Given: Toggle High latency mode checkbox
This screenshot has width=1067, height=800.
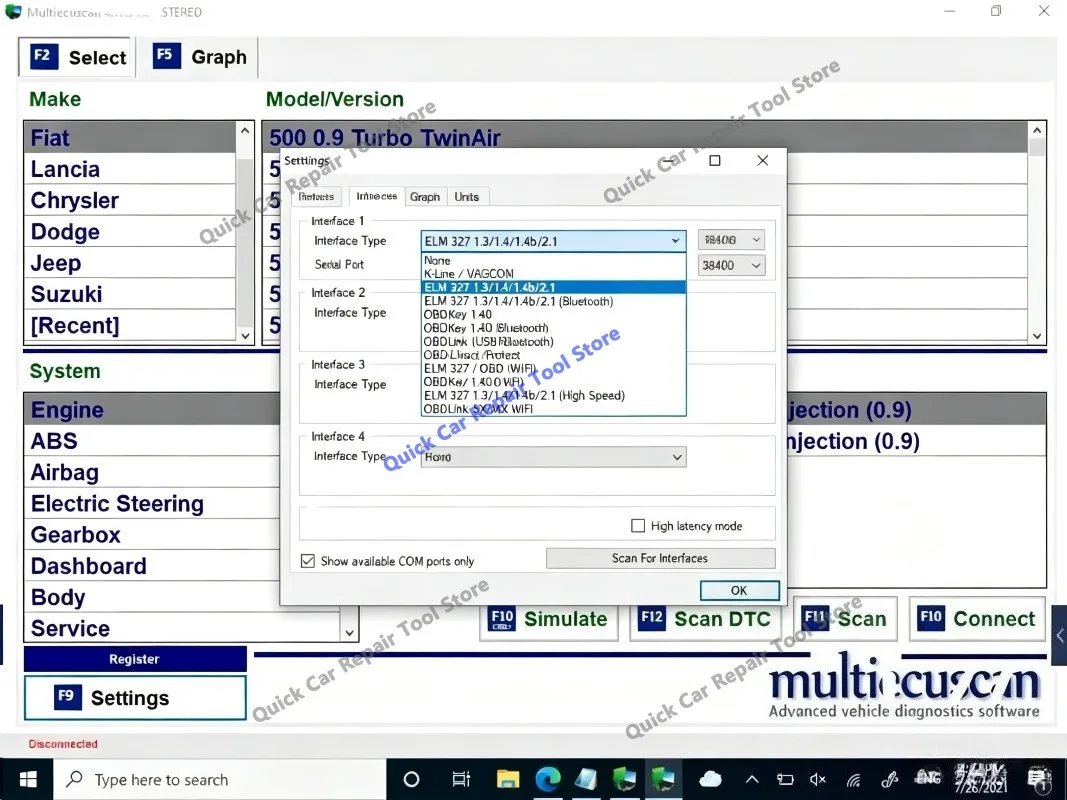Looking at the screenshot, I should coord(638,526).
